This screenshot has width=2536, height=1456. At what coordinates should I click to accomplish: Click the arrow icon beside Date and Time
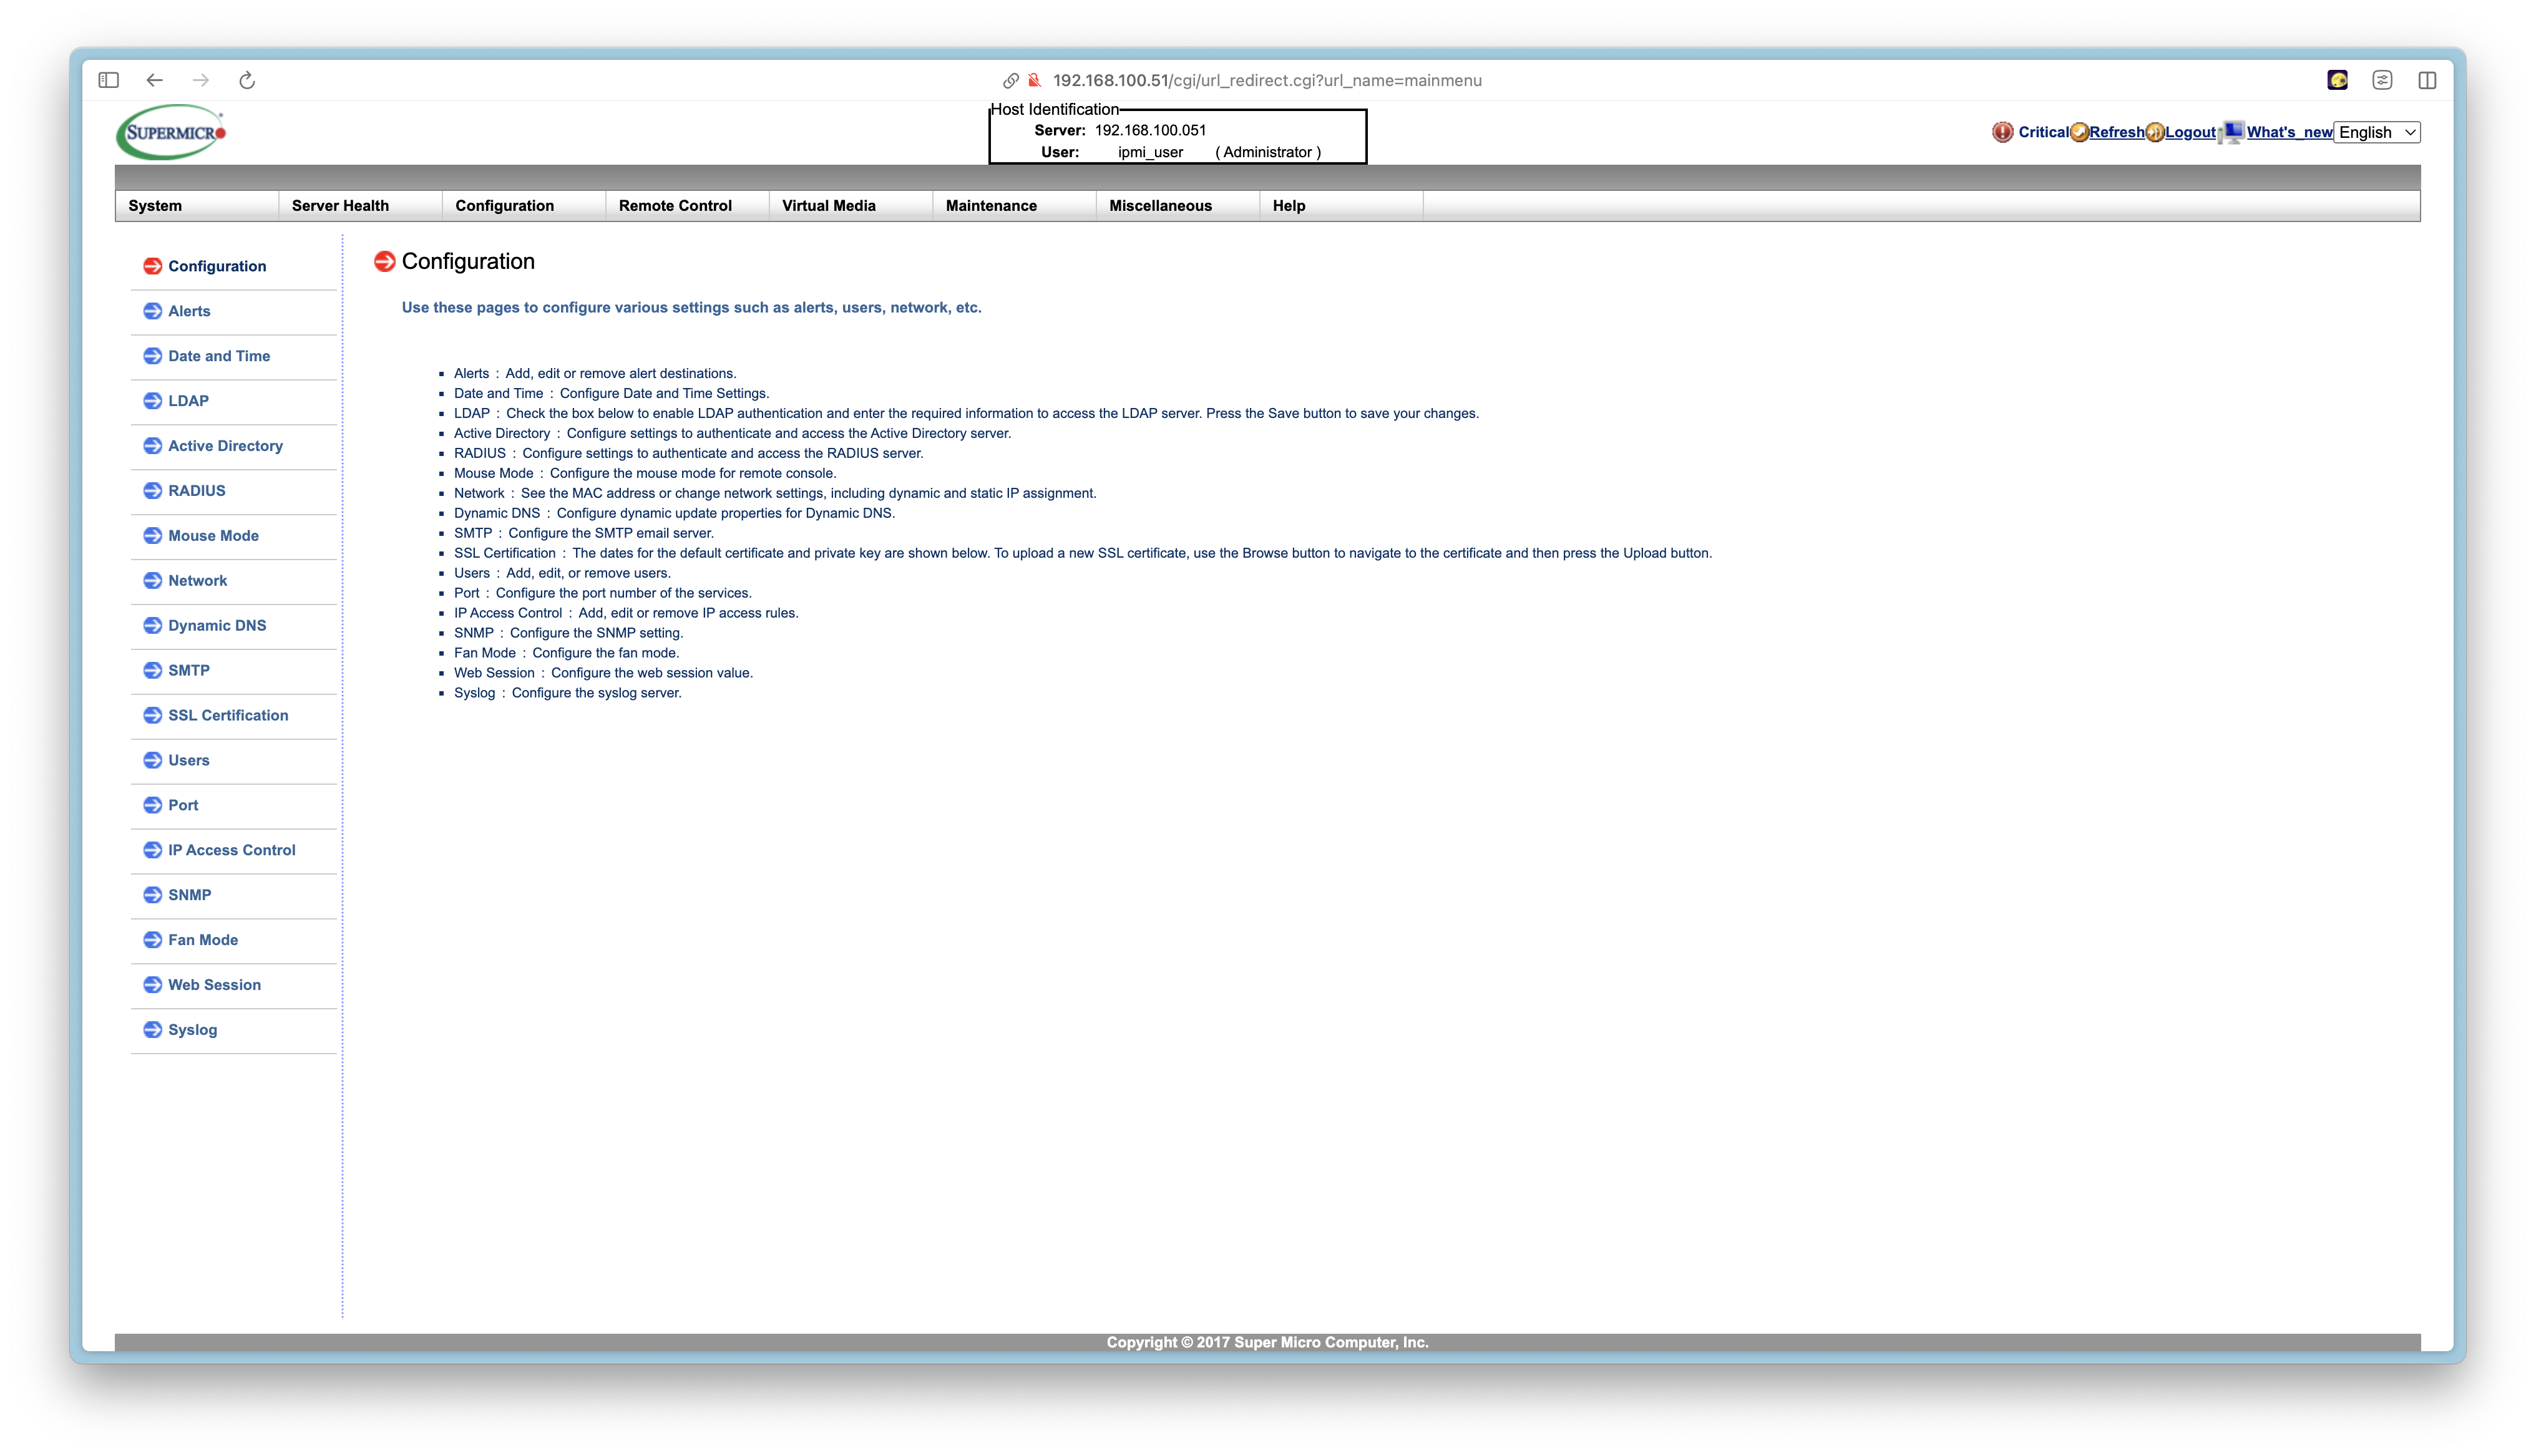click(152, 356)
